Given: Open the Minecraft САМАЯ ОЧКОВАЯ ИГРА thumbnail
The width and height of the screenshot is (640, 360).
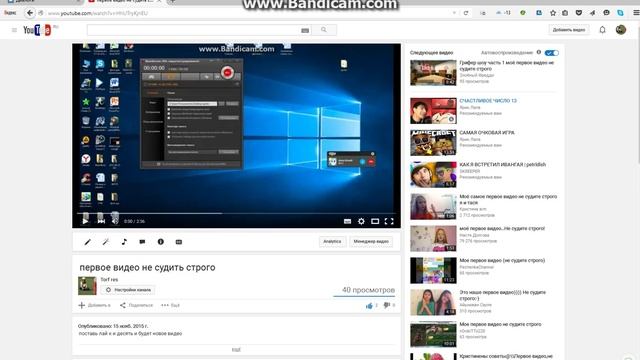Looking at the screenshot, I should click(x=433, y=142).
